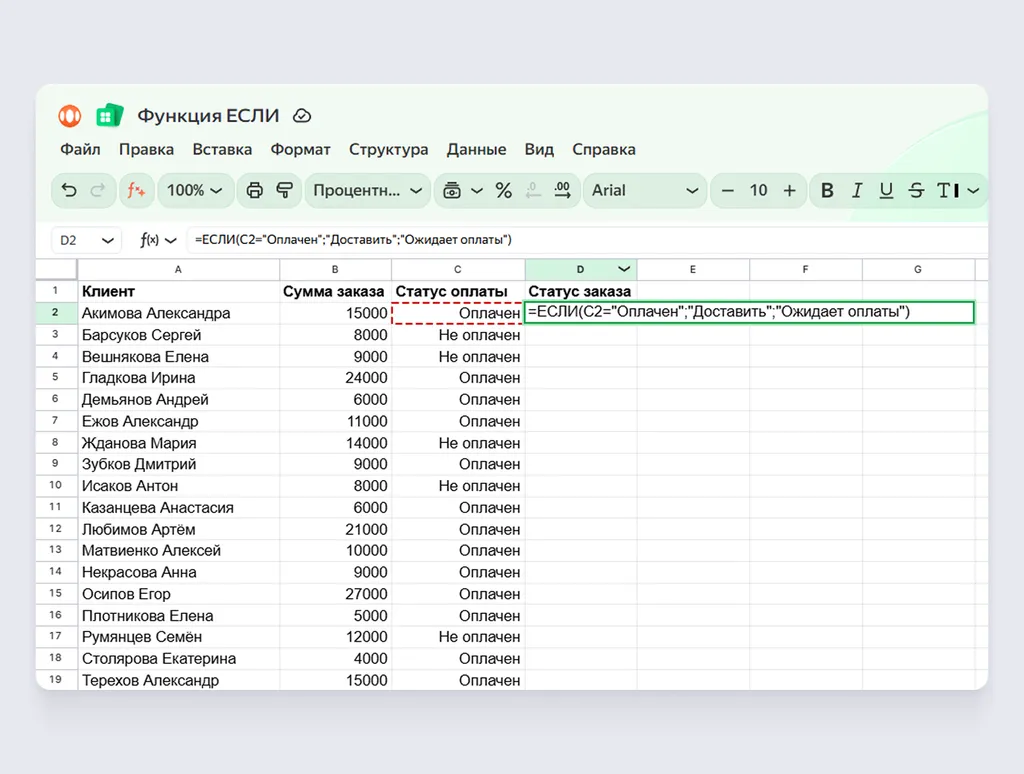Screen dimensions: 1024x774
Task: Open the Вставка menu
Action: (222, 149)
